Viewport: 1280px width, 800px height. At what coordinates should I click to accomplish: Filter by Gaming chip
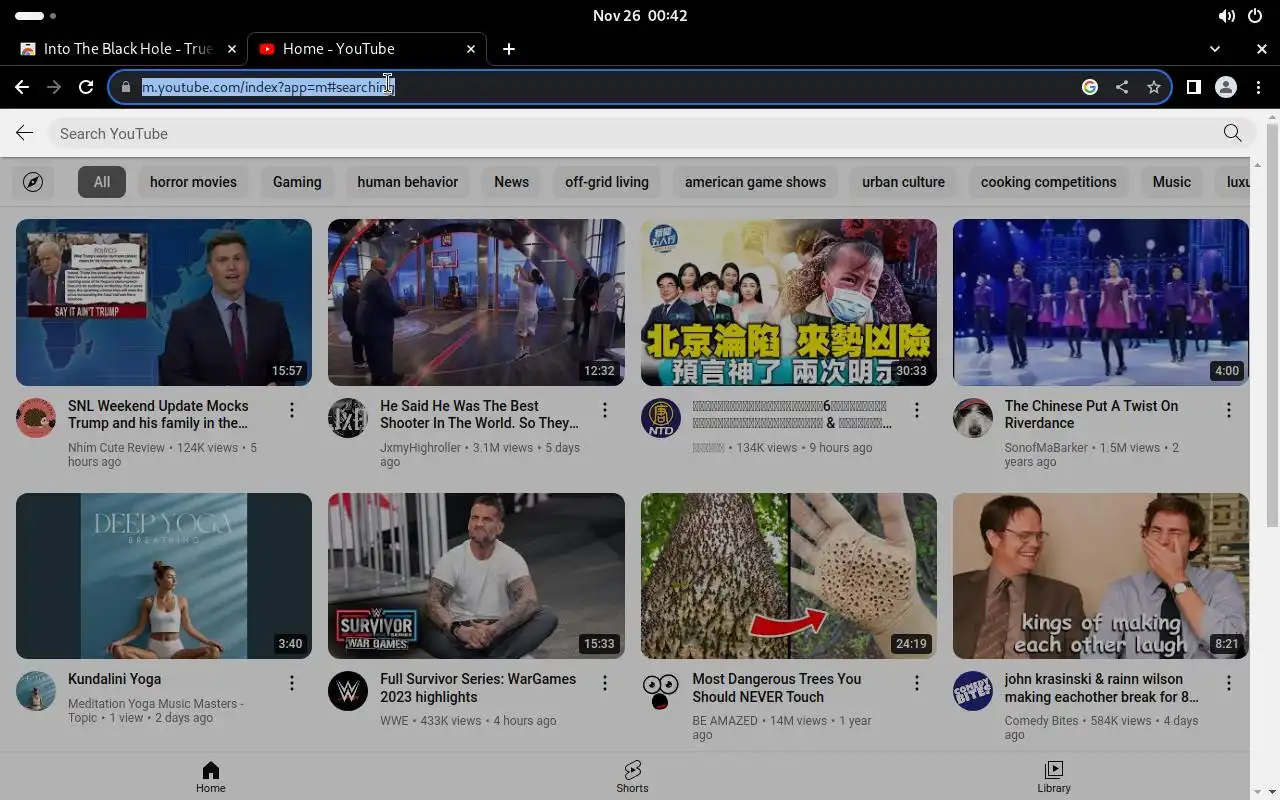(297, 182)
